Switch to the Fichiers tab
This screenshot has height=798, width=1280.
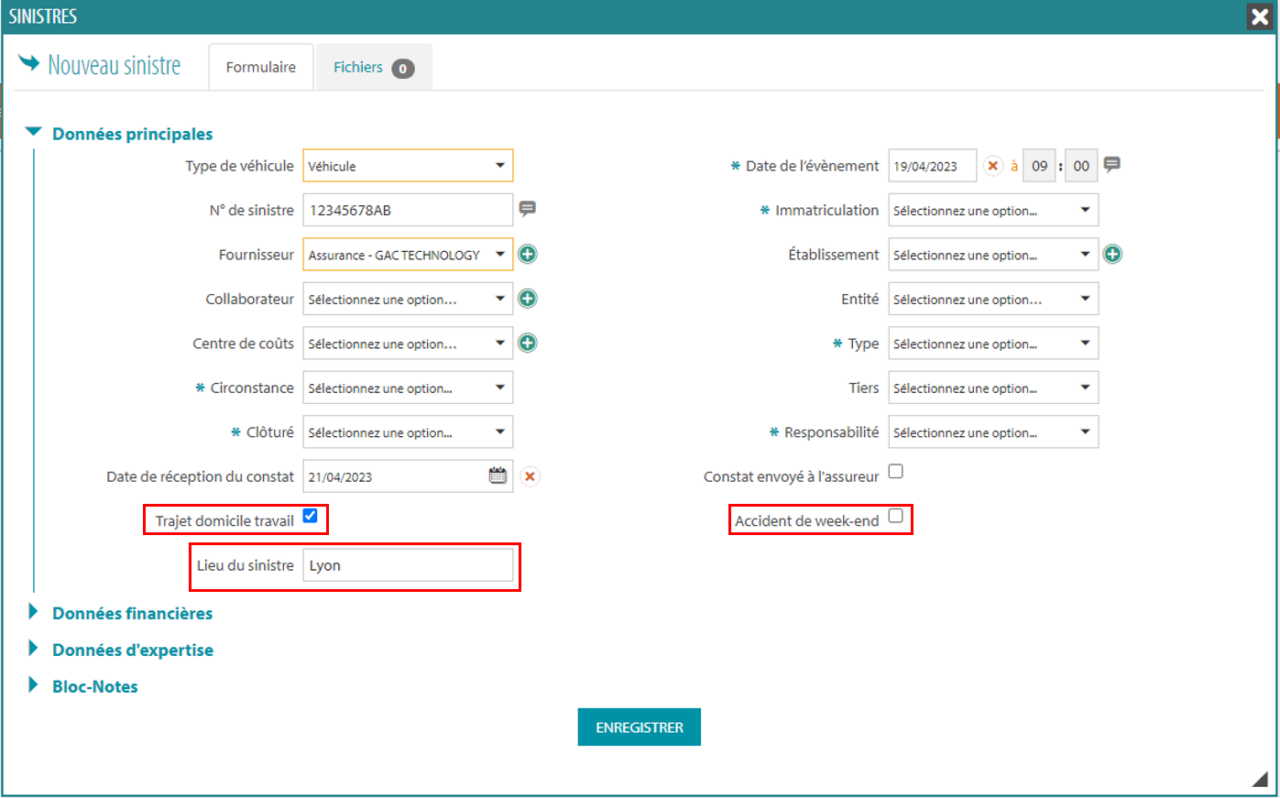tap(373, 68)
